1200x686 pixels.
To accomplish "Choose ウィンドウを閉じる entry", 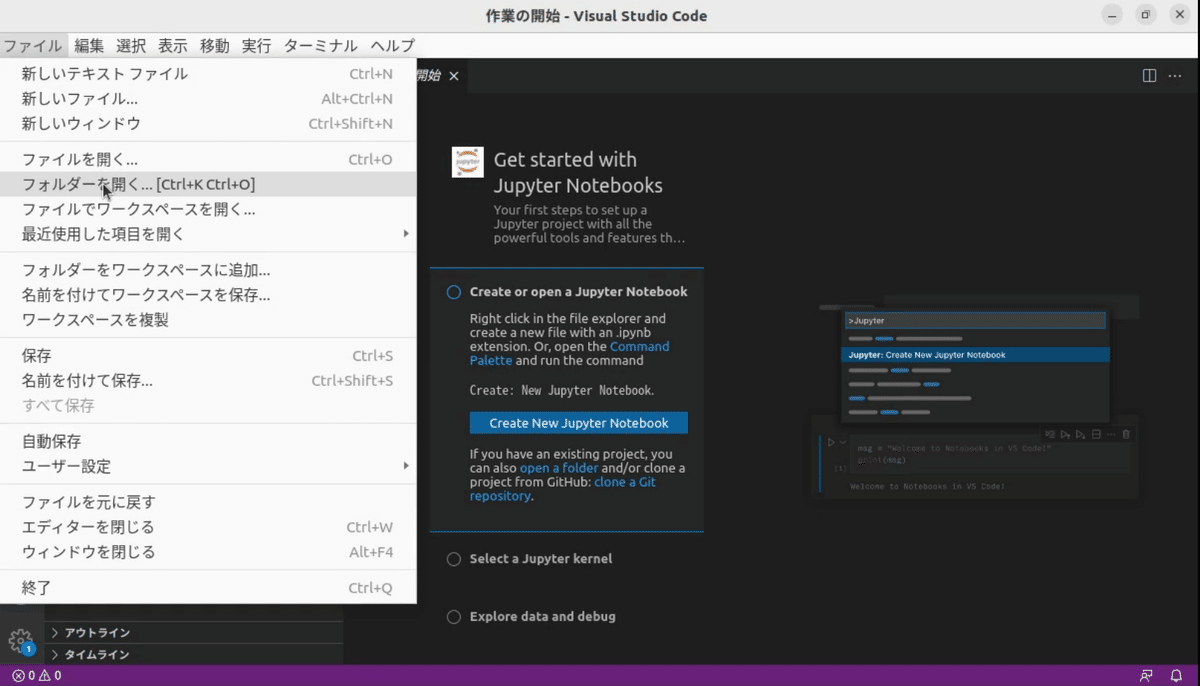I will pos(208,552).
